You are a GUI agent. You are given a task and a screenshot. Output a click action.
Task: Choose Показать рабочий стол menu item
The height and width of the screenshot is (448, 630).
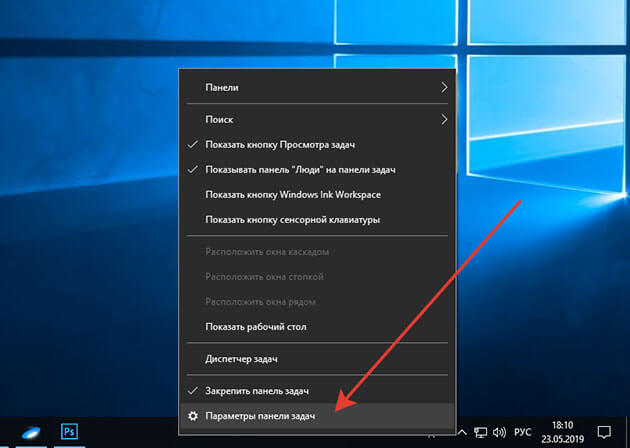coord(317,327)
